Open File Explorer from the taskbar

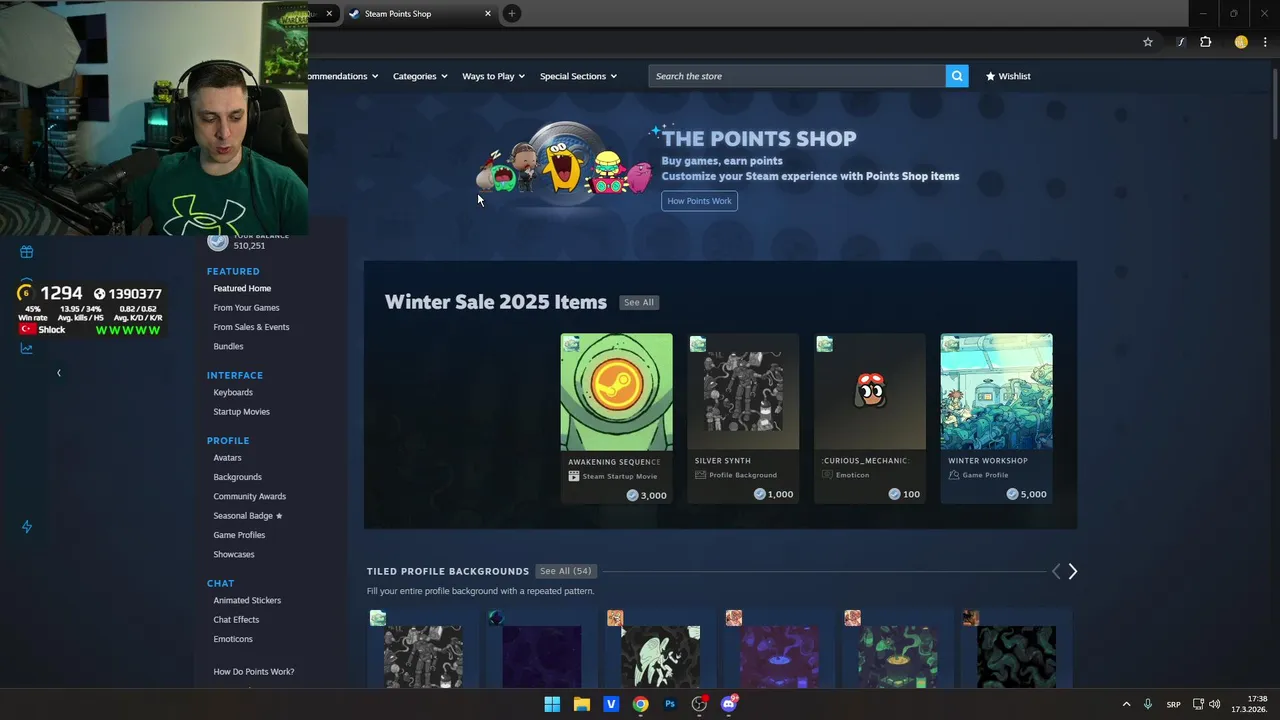tap(582, 704)
